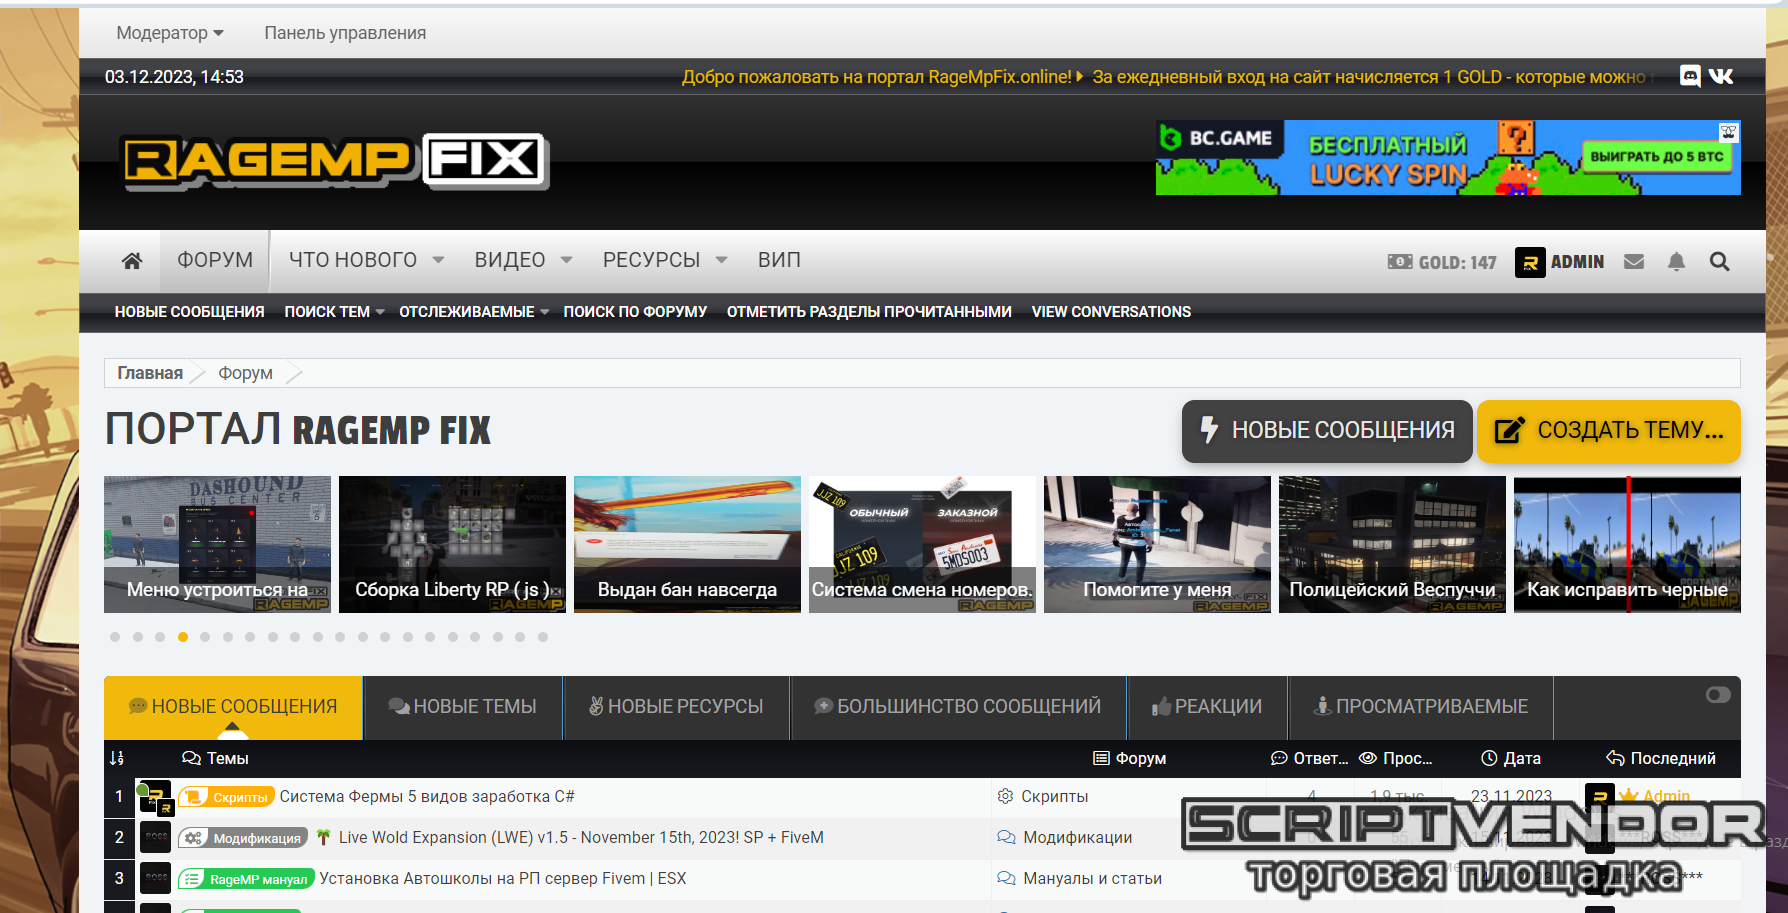The width and height of the screenshot is (1788, 913).
Task: Open thumbnail Полицейский Беспуччи
Action: [1392, 544]
